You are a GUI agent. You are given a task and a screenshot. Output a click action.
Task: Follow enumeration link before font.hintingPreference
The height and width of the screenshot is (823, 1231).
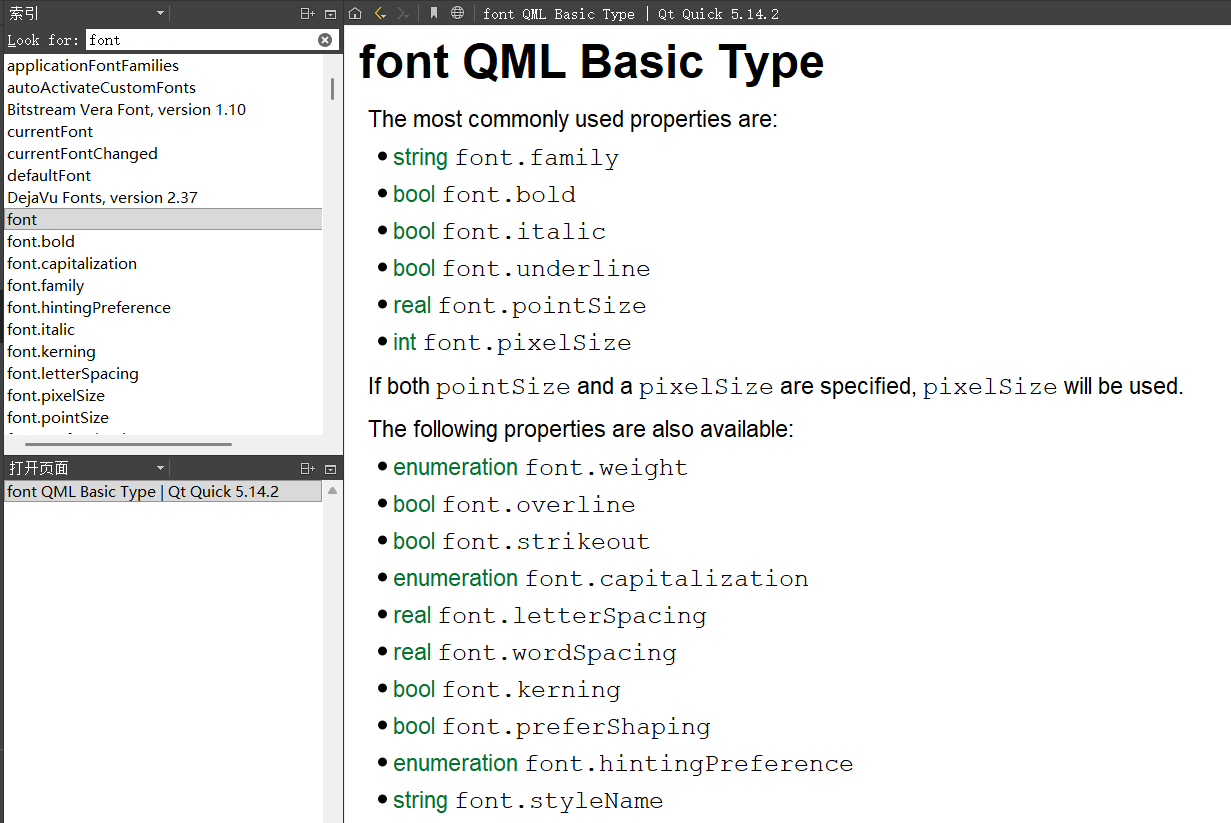[x=455, y=764]
